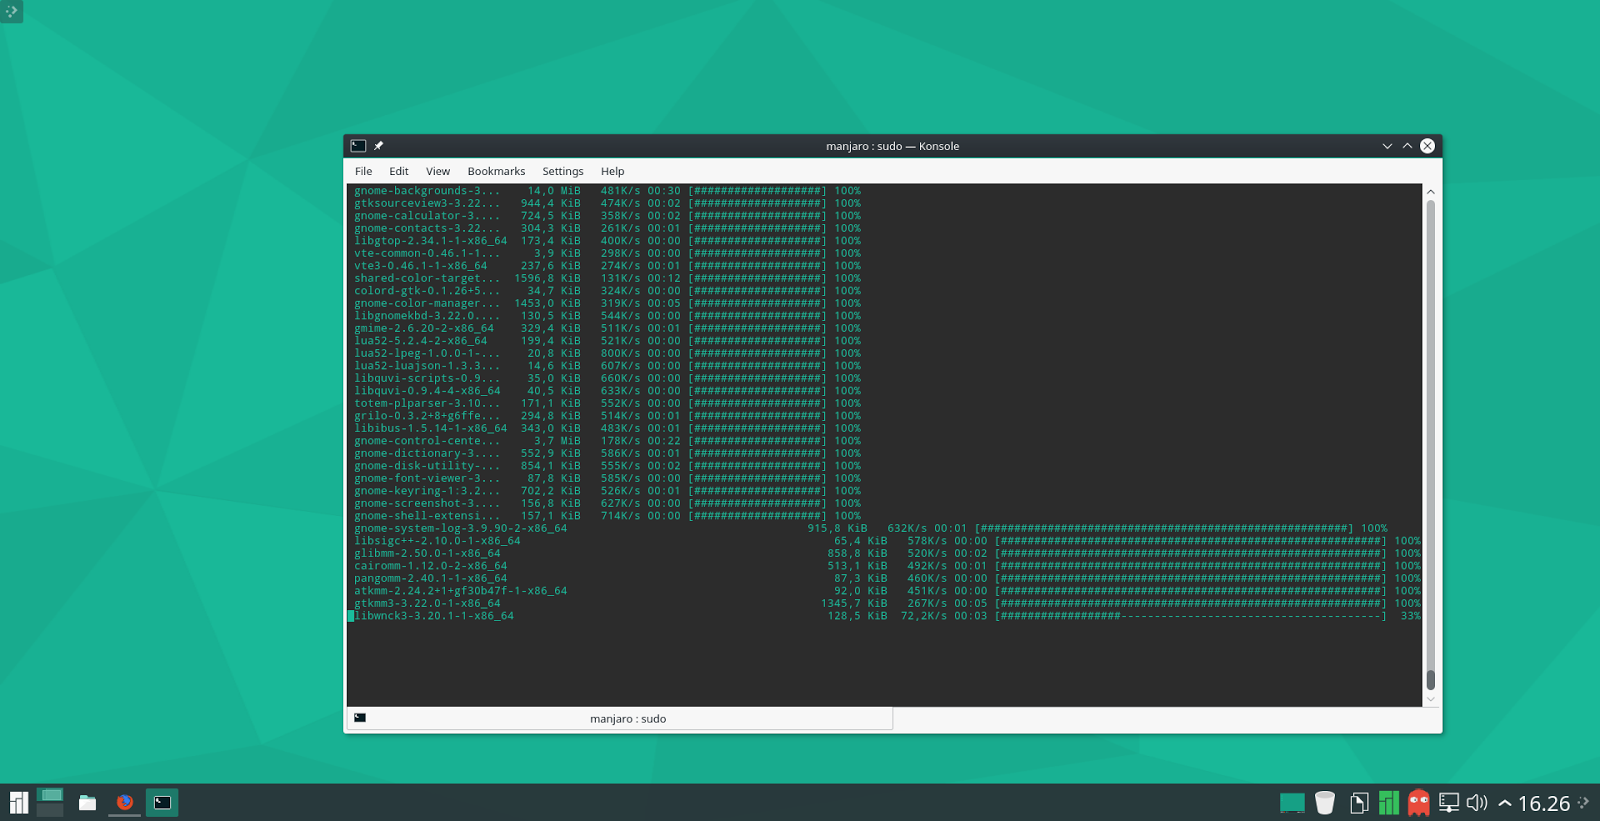Open the Settings menu in Konsole

click(x=563, y=171)
